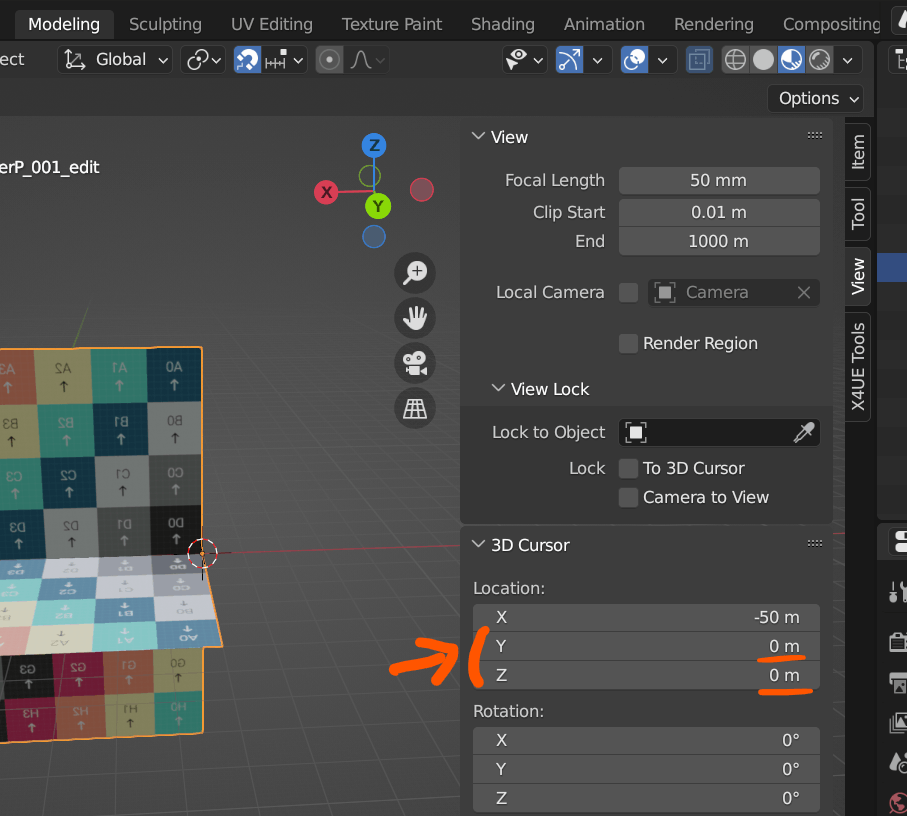Click the green Y axis gizmo ball
This screenshot has width=907, height=816.
[x=378, y=206]
